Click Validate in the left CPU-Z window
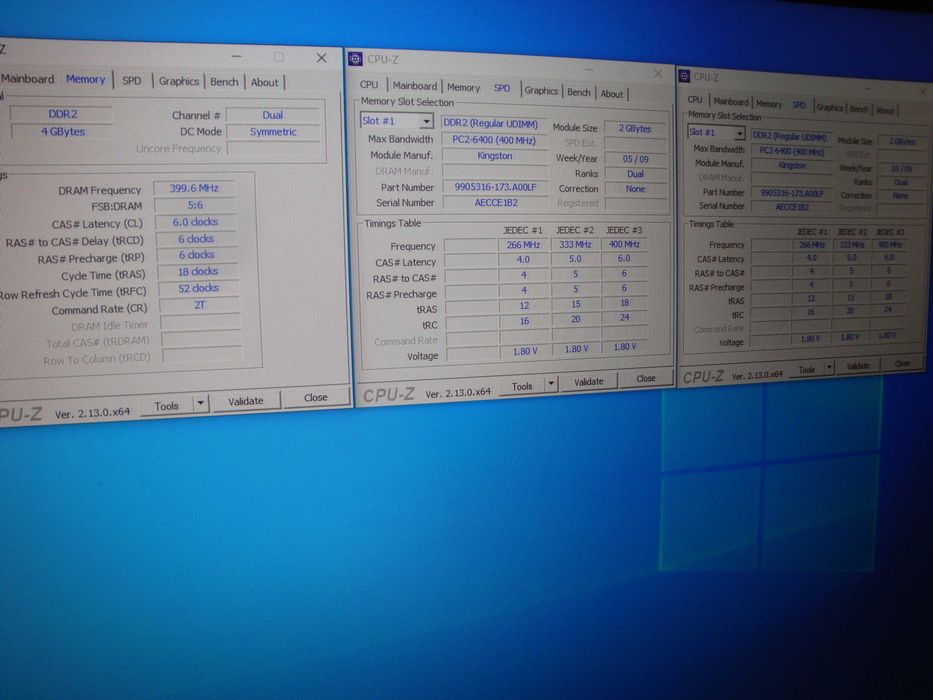Screen dimensions: 933x700 point(246,401)
